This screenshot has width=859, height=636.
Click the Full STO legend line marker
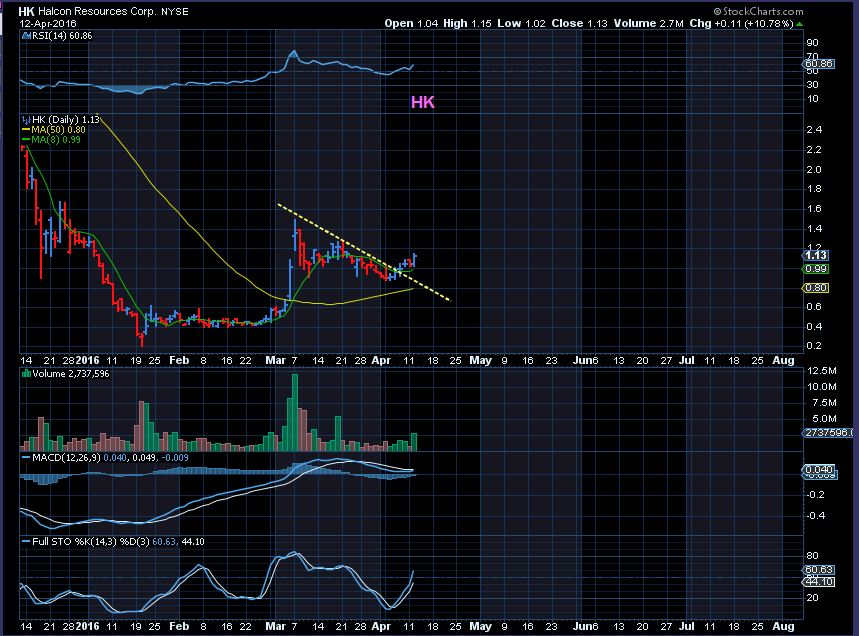coord(26,542)
